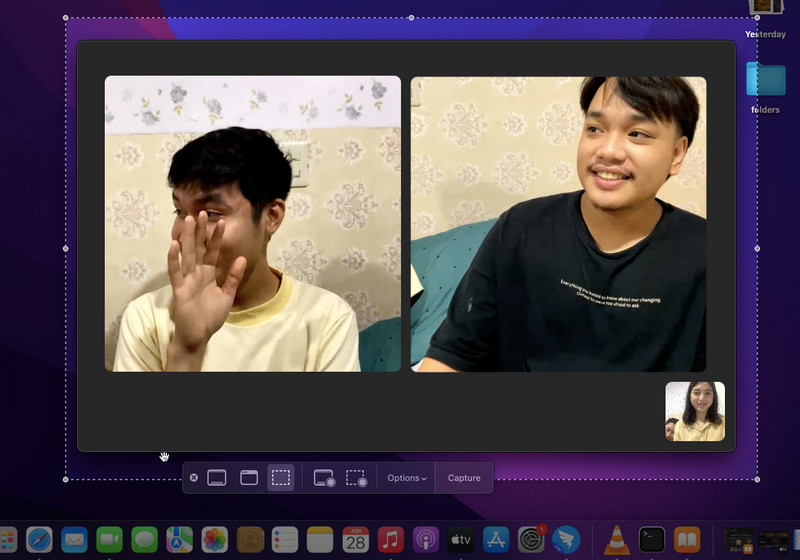Open VLC from the Dock
This screenshot has height=560, width=800.
tap(617, 540)
